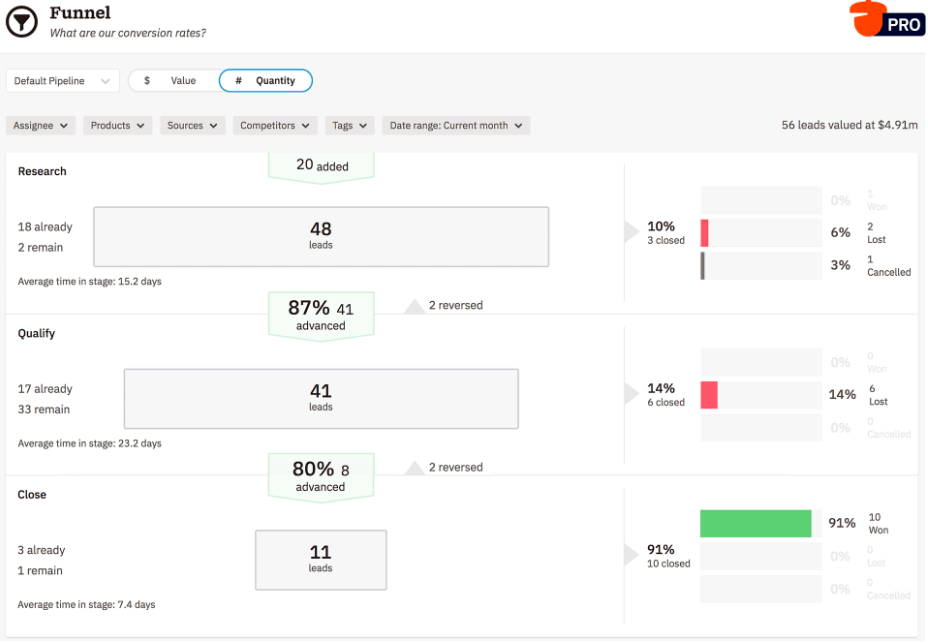Click the '87% advanced' badge below Research
The height and width of the screenshot is (643, 928).
click(320, 314)
